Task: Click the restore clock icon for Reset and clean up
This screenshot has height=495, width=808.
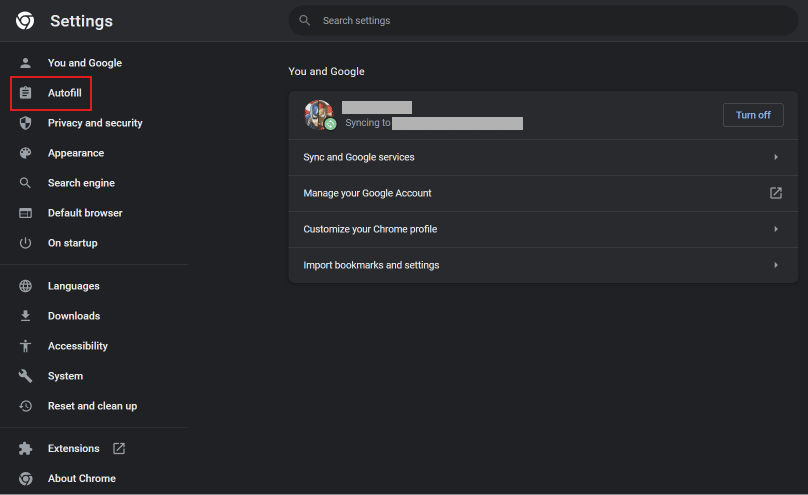Action: click(25, 406)
